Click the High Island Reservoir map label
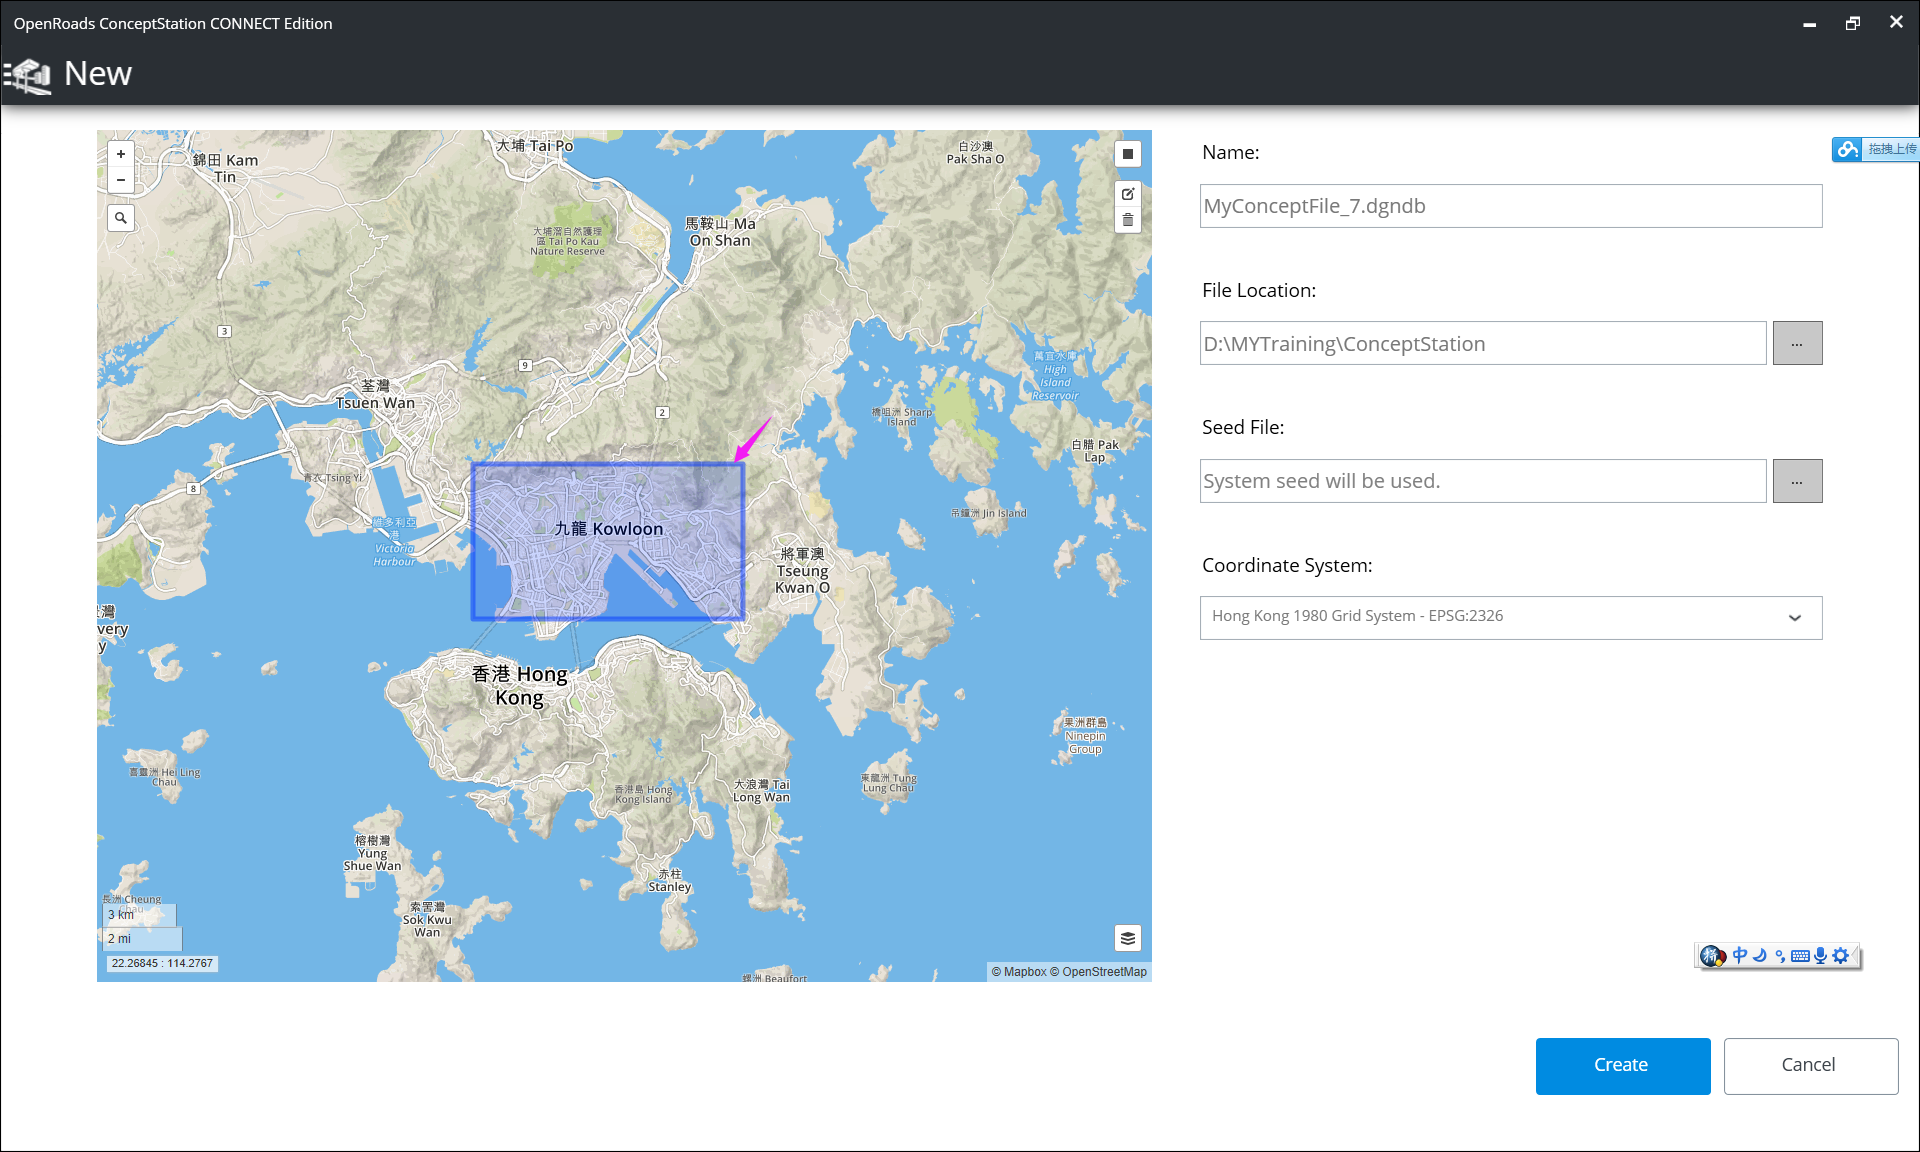This screenshot has width=1920, height=1152. coord(1055,376)
